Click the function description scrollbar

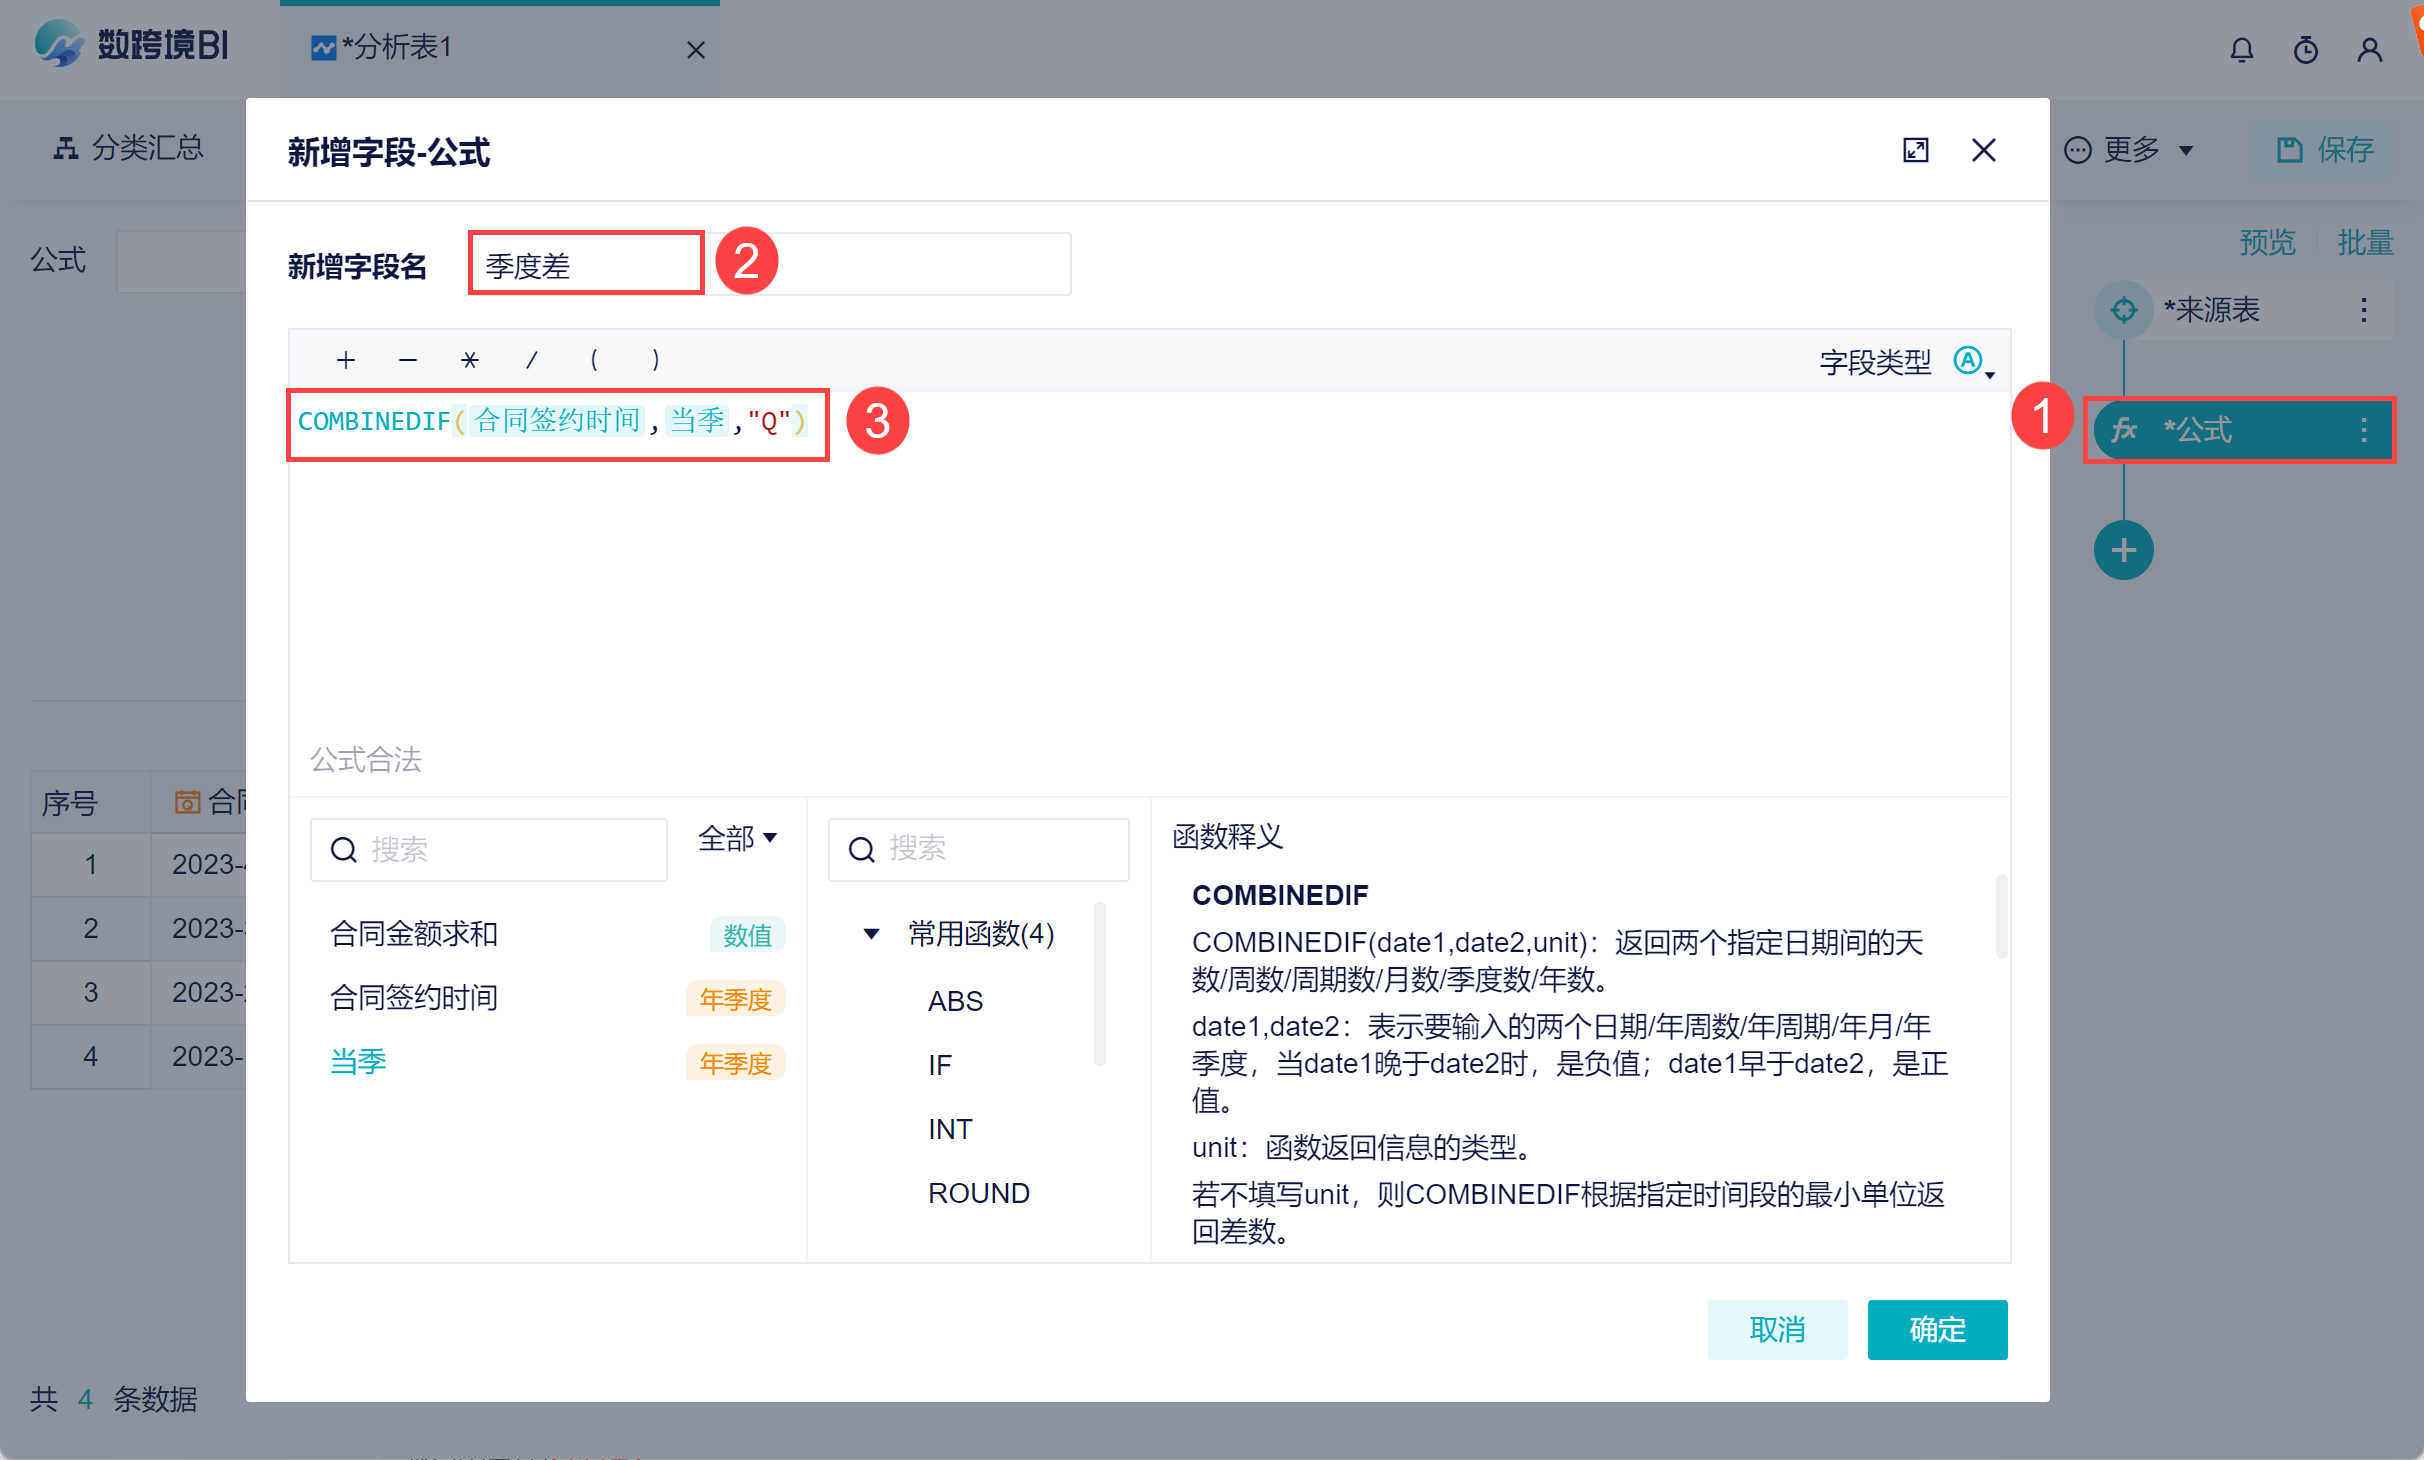pos(2001,915)
